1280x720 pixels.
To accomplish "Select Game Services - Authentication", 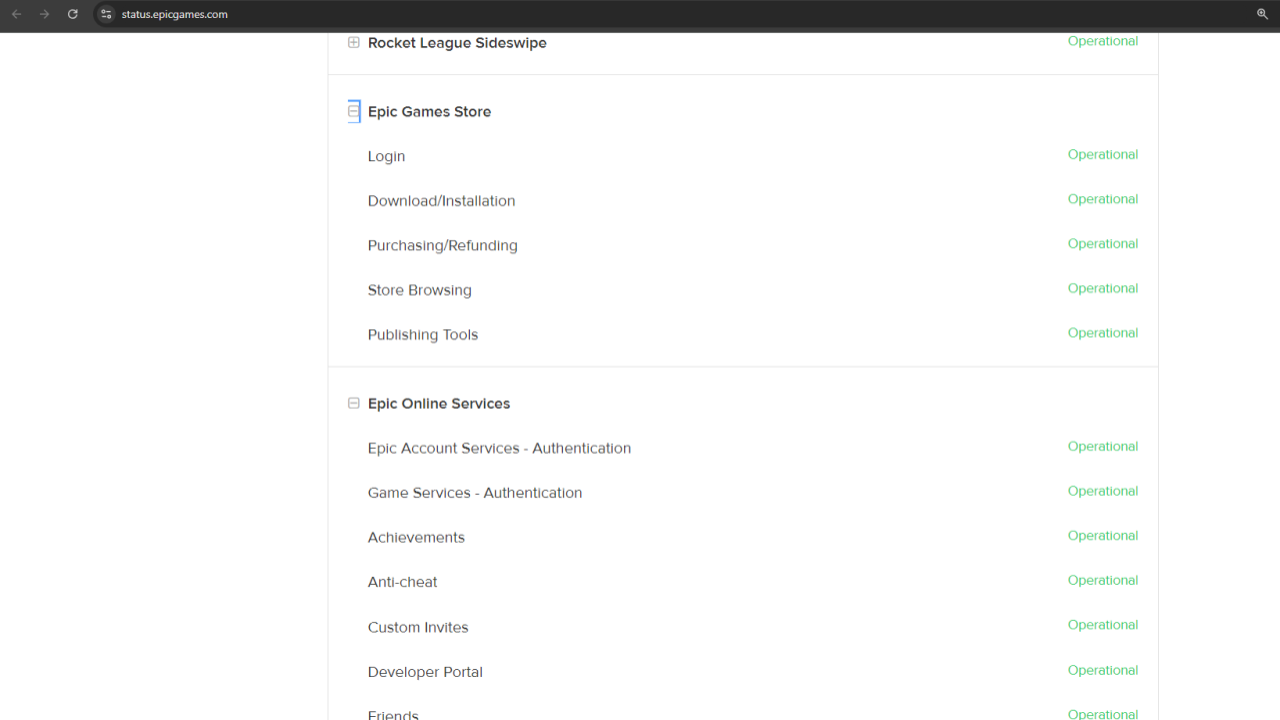I will coord(474,493).
